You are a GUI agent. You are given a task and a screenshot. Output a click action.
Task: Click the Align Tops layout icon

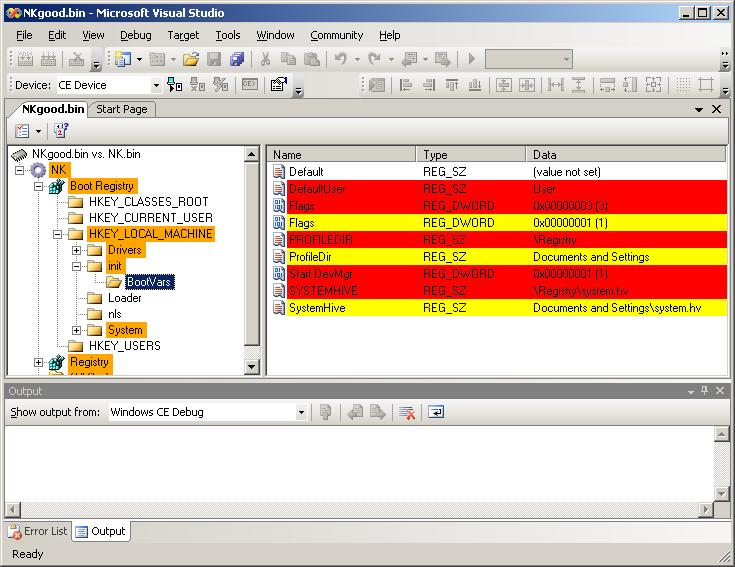point(452,85)
